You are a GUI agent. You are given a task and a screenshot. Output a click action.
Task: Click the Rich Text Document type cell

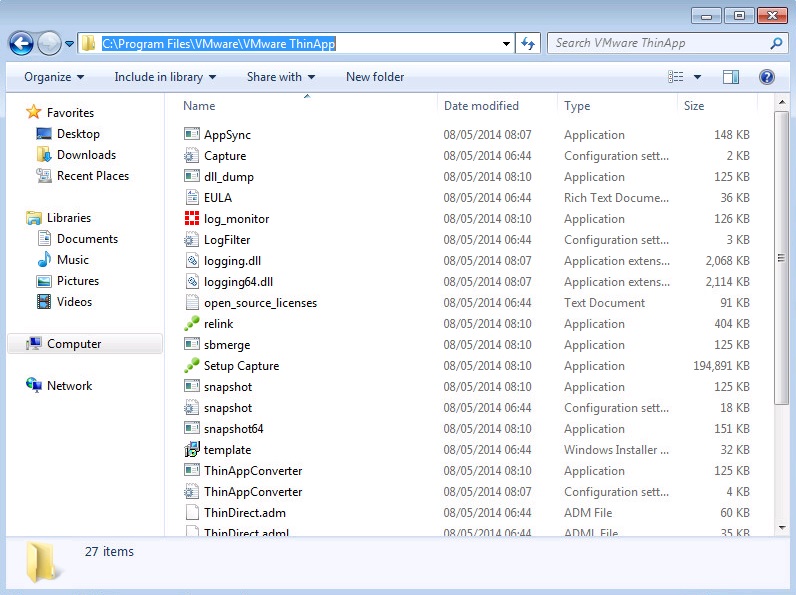click(x=616, y=197)
